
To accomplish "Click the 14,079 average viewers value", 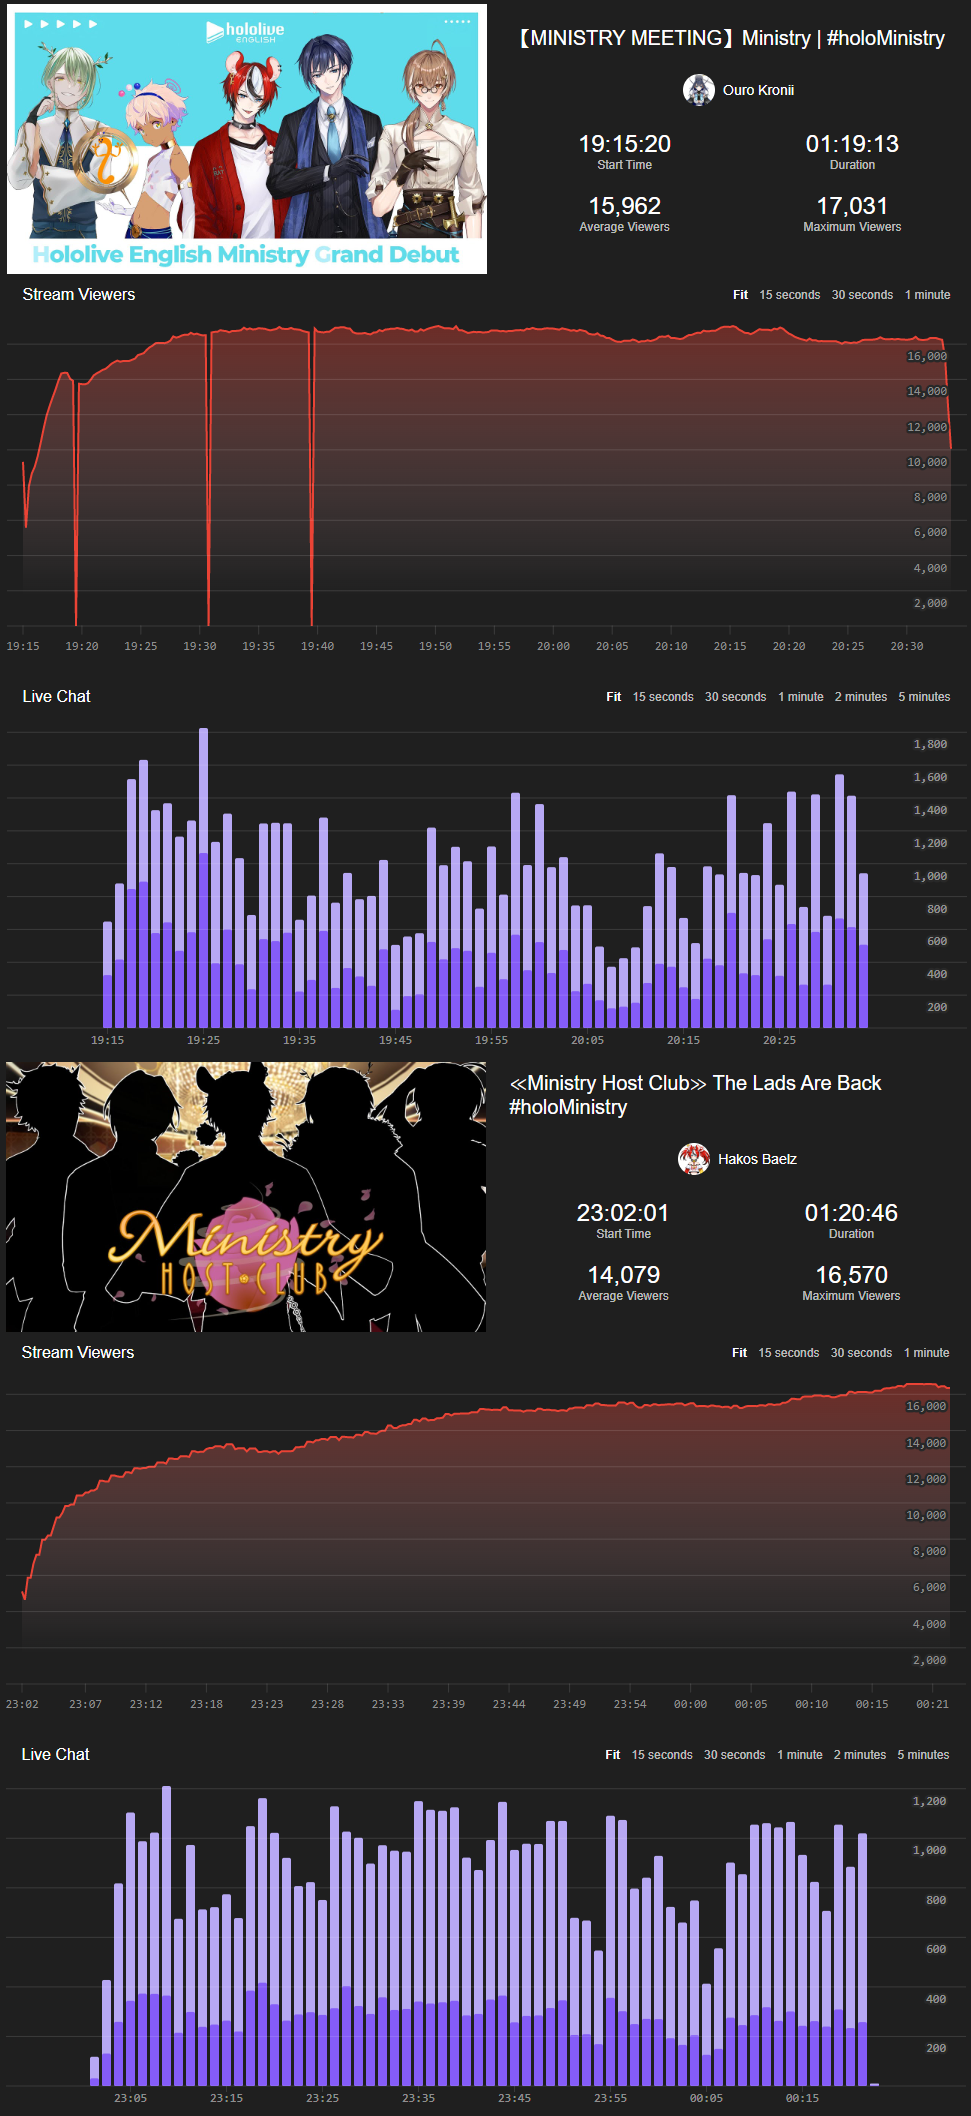I will [x=624, y=1275].
